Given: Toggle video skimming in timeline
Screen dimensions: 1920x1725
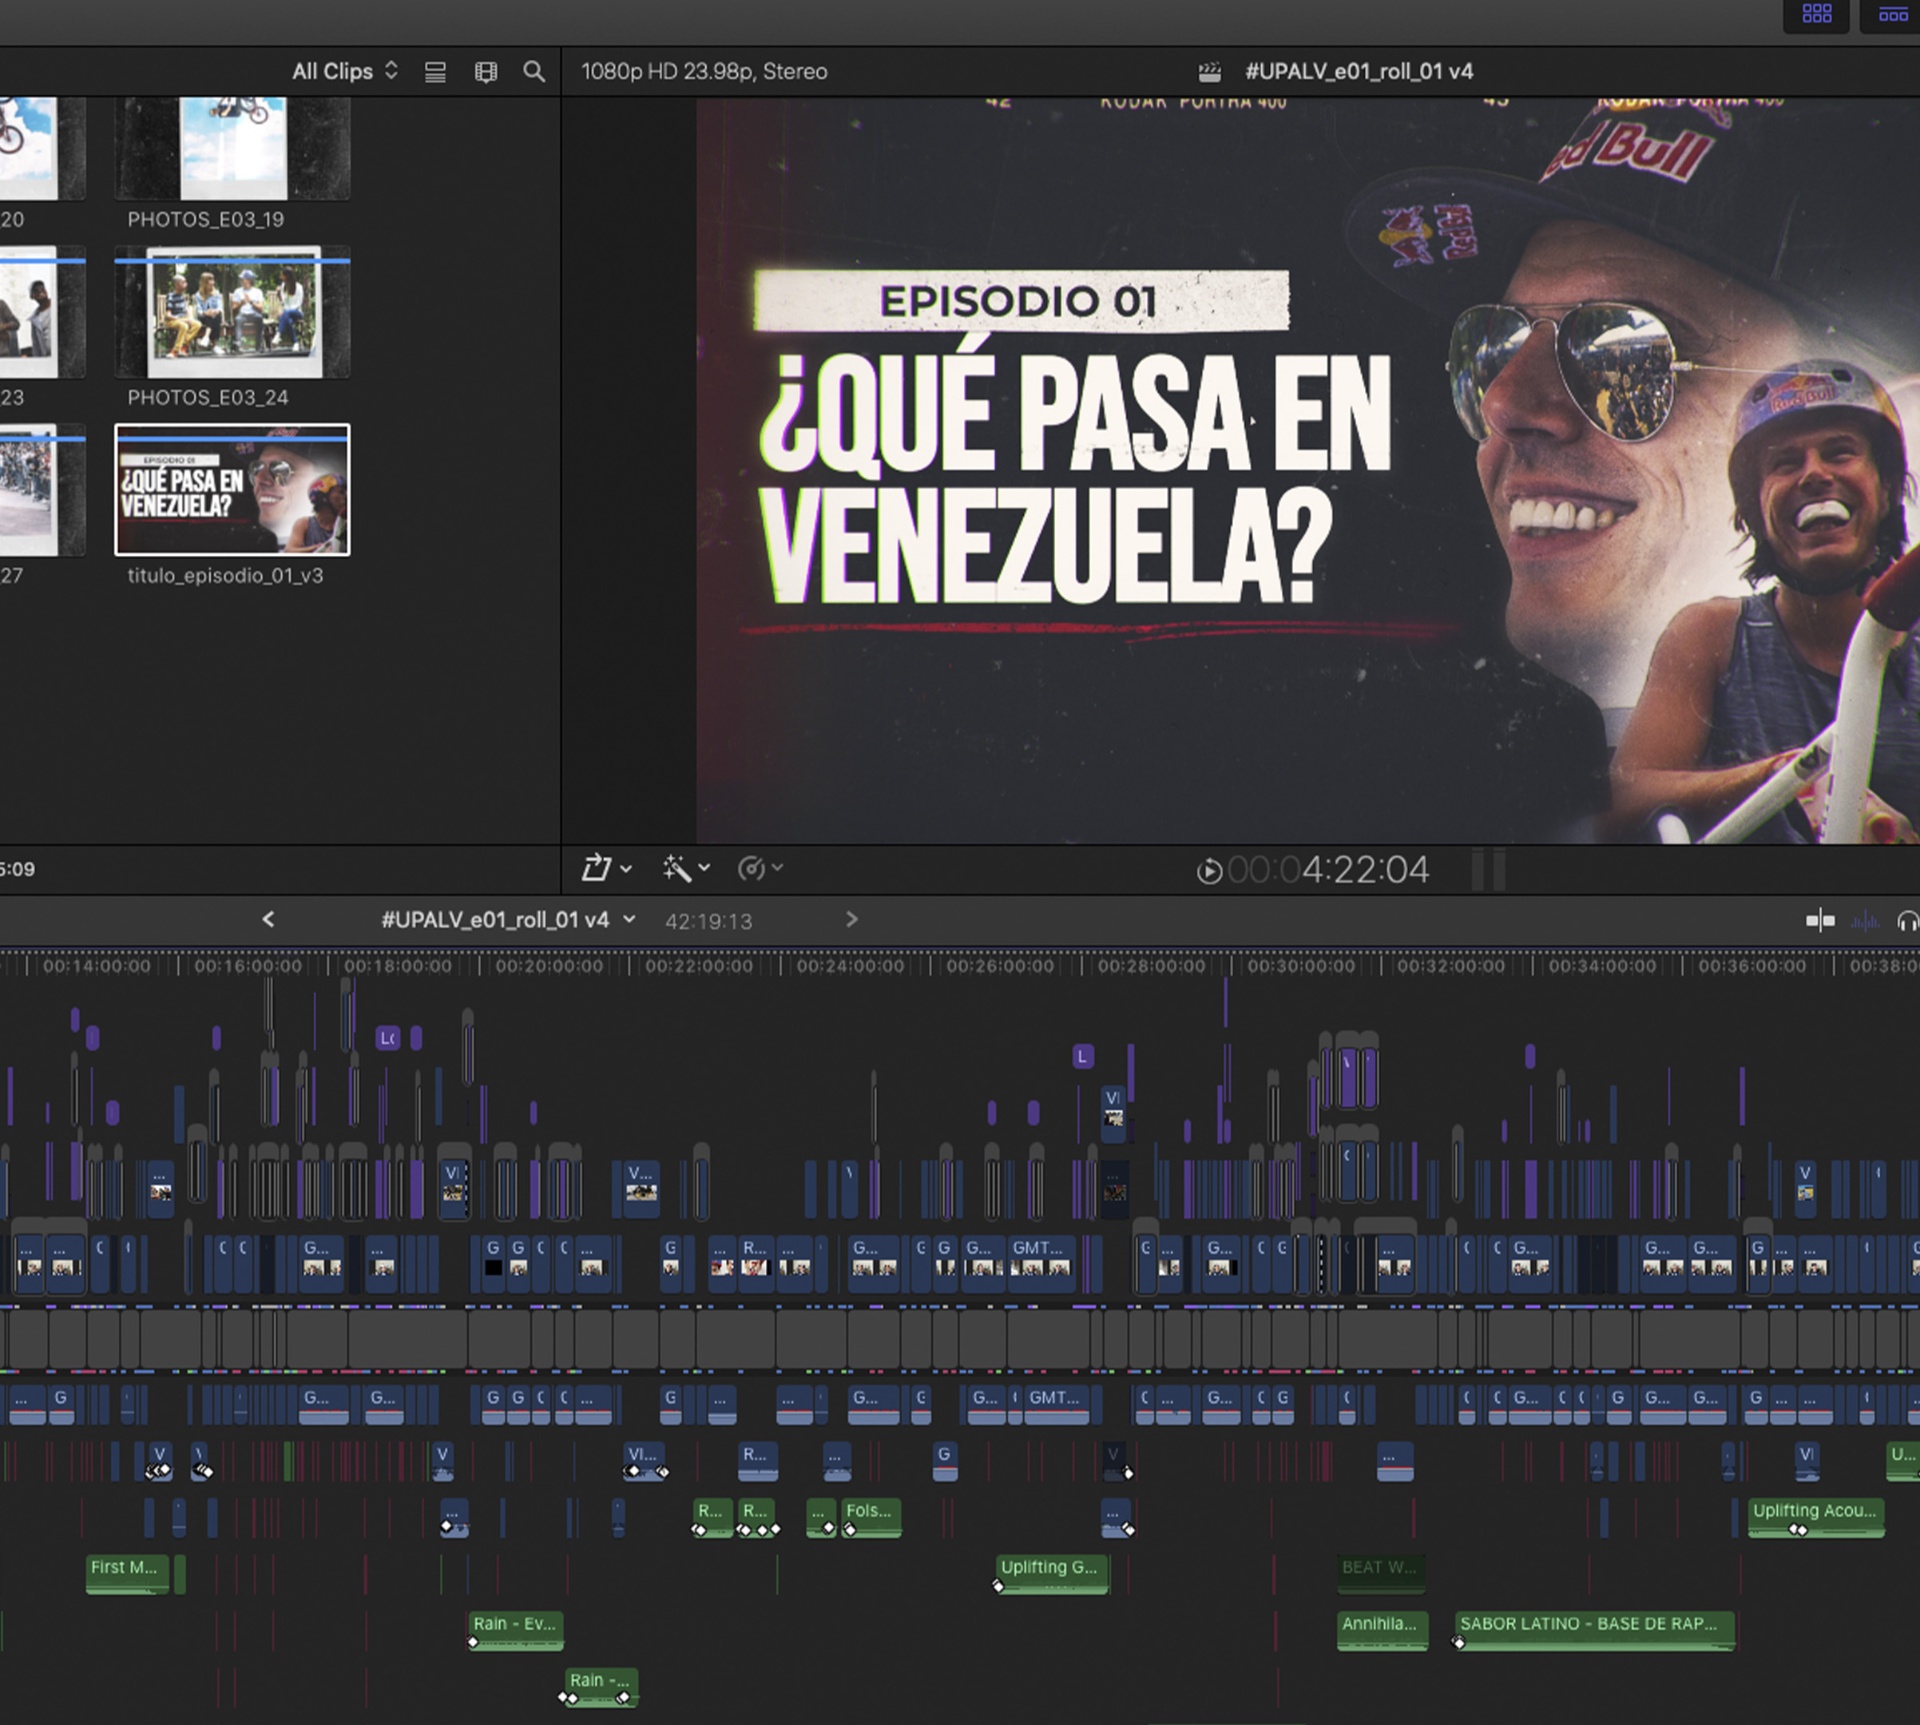Looking at the screenshot, I should tap(1820, 920).
